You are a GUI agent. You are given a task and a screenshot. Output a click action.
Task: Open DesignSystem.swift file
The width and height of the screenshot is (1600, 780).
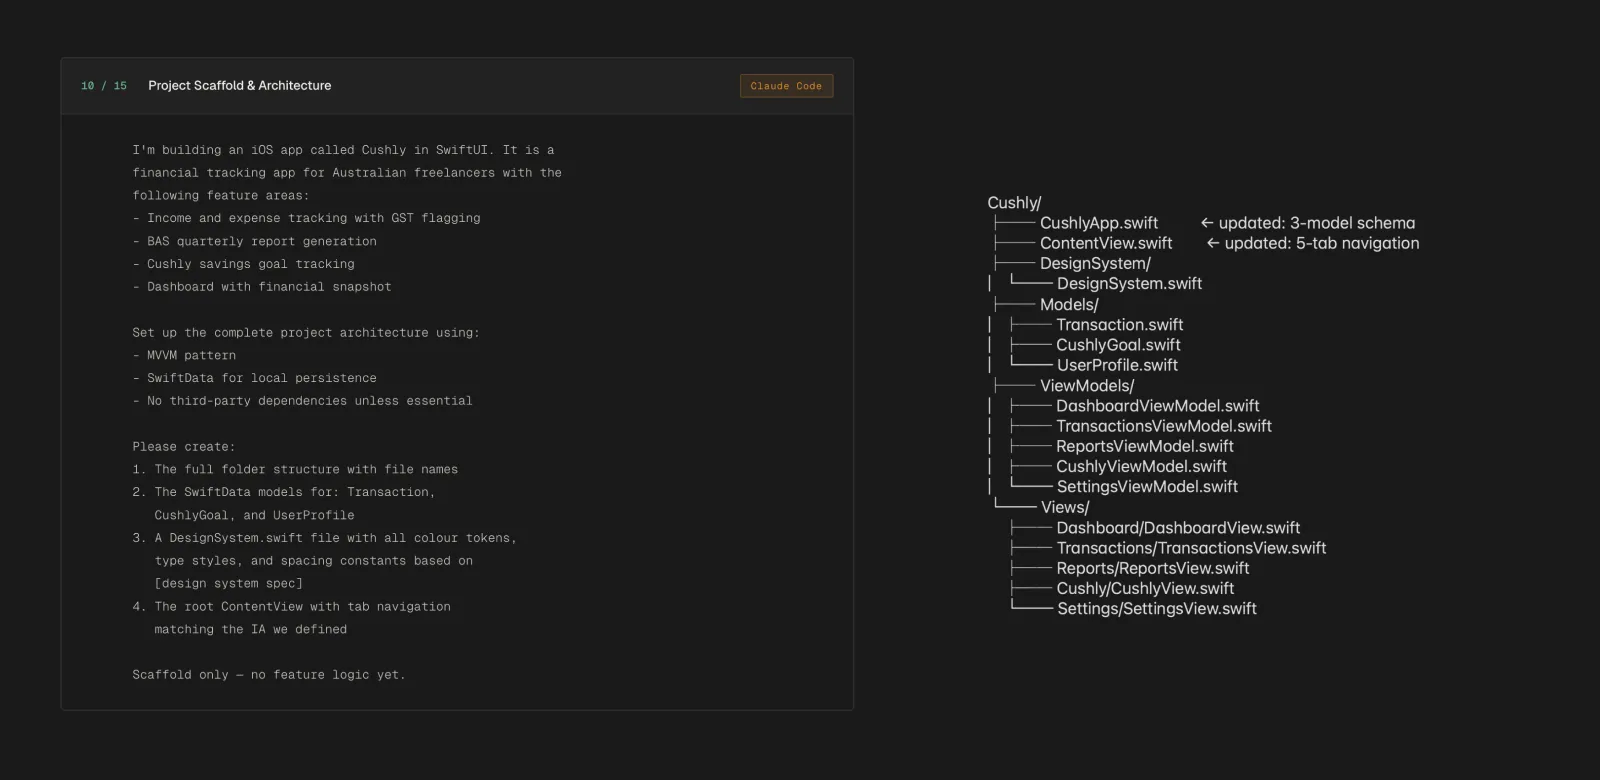pyautogui.click(x=1129, y=284)
